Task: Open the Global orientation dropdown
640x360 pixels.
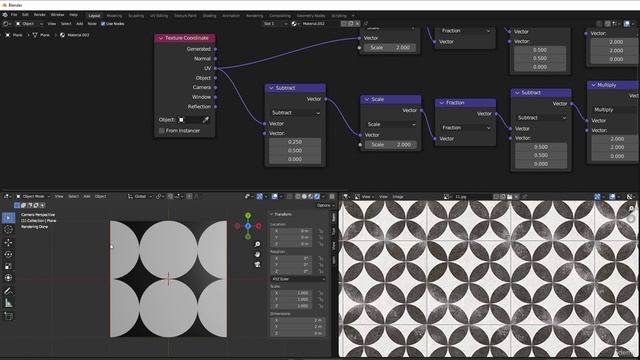Action: [140, 196]
